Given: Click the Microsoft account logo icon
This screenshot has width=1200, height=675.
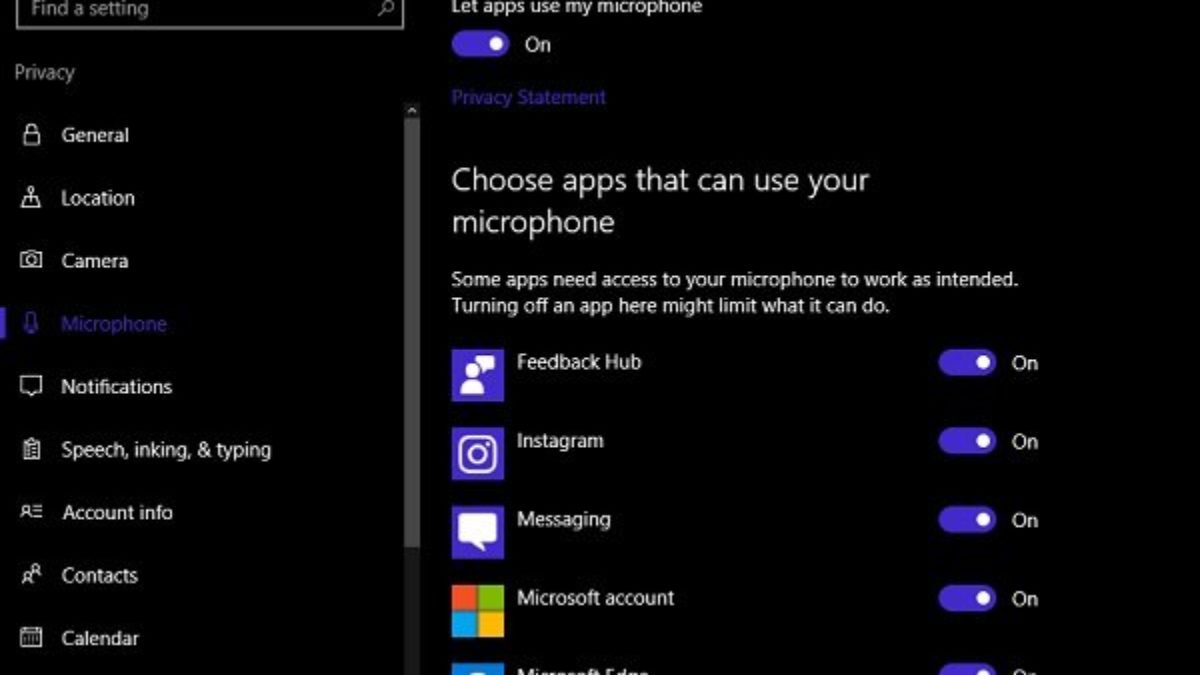Looking at the screenshot, I should click(x=478, y=611).
